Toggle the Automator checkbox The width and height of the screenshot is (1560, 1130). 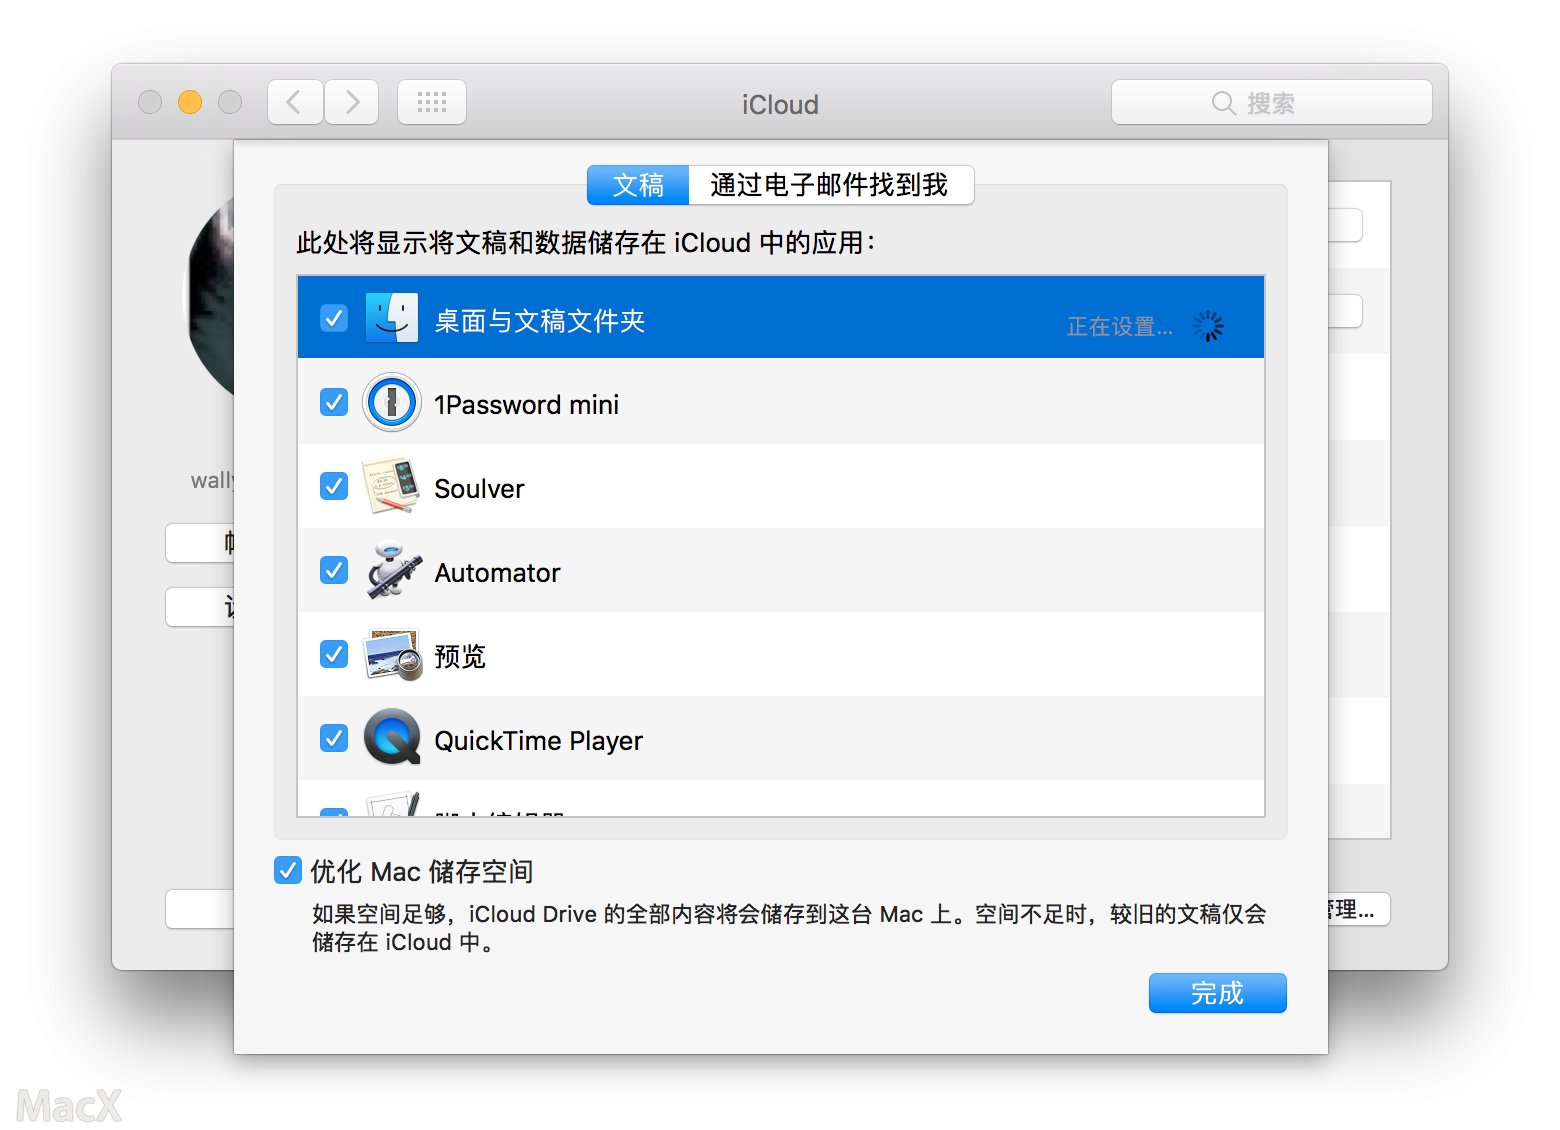(334, 570)
